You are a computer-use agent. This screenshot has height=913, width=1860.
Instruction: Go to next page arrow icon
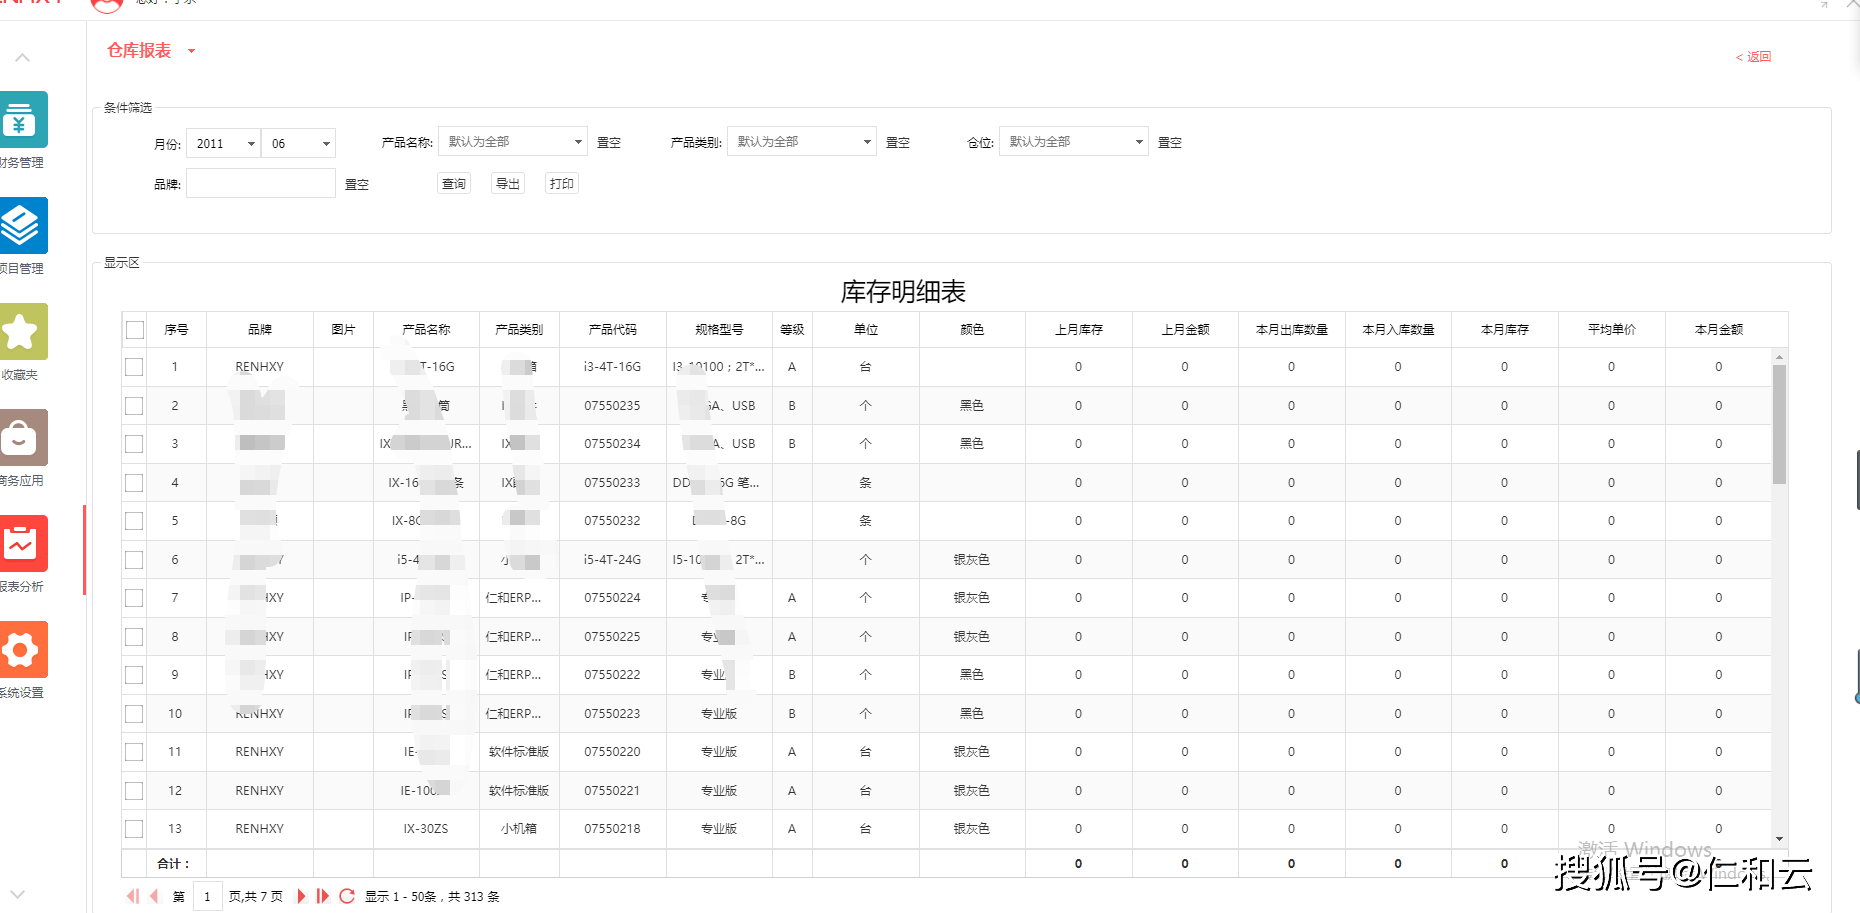(301, 896)
